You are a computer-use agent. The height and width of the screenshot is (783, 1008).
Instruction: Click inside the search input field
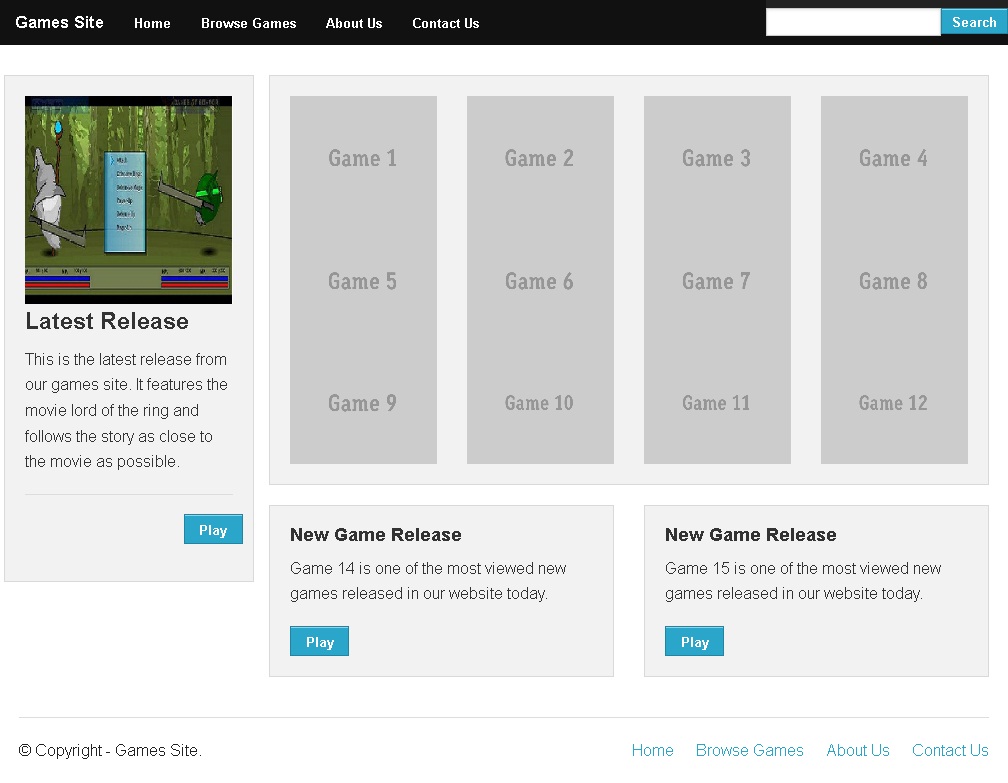[852, 21]
